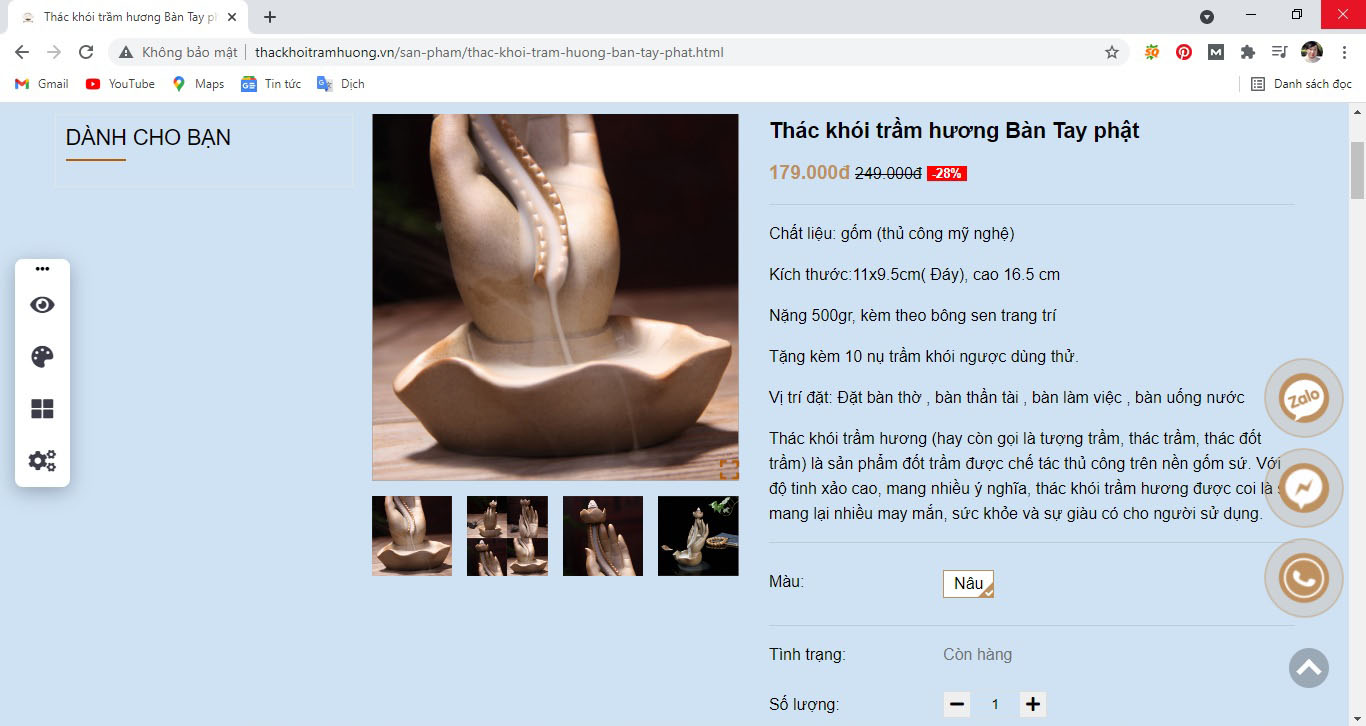Open the Dịch bookmark
Screen dimensions: 1366x726
[x=341, y=84]
